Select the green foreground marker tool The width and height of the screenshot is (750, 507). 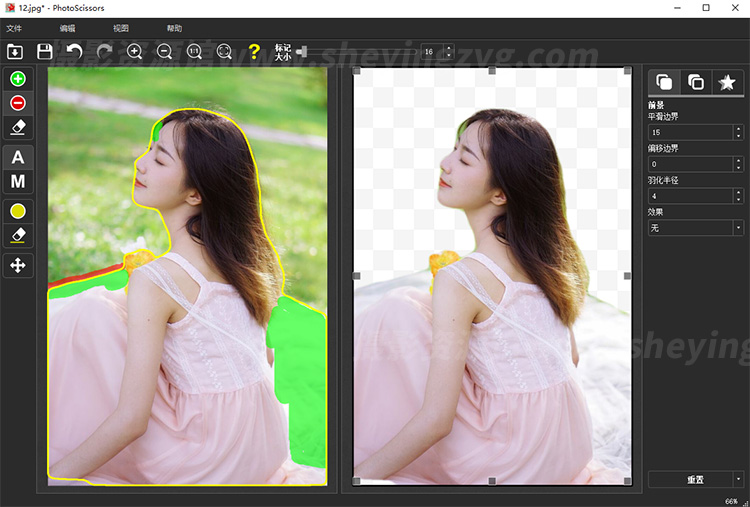(18, 78)
